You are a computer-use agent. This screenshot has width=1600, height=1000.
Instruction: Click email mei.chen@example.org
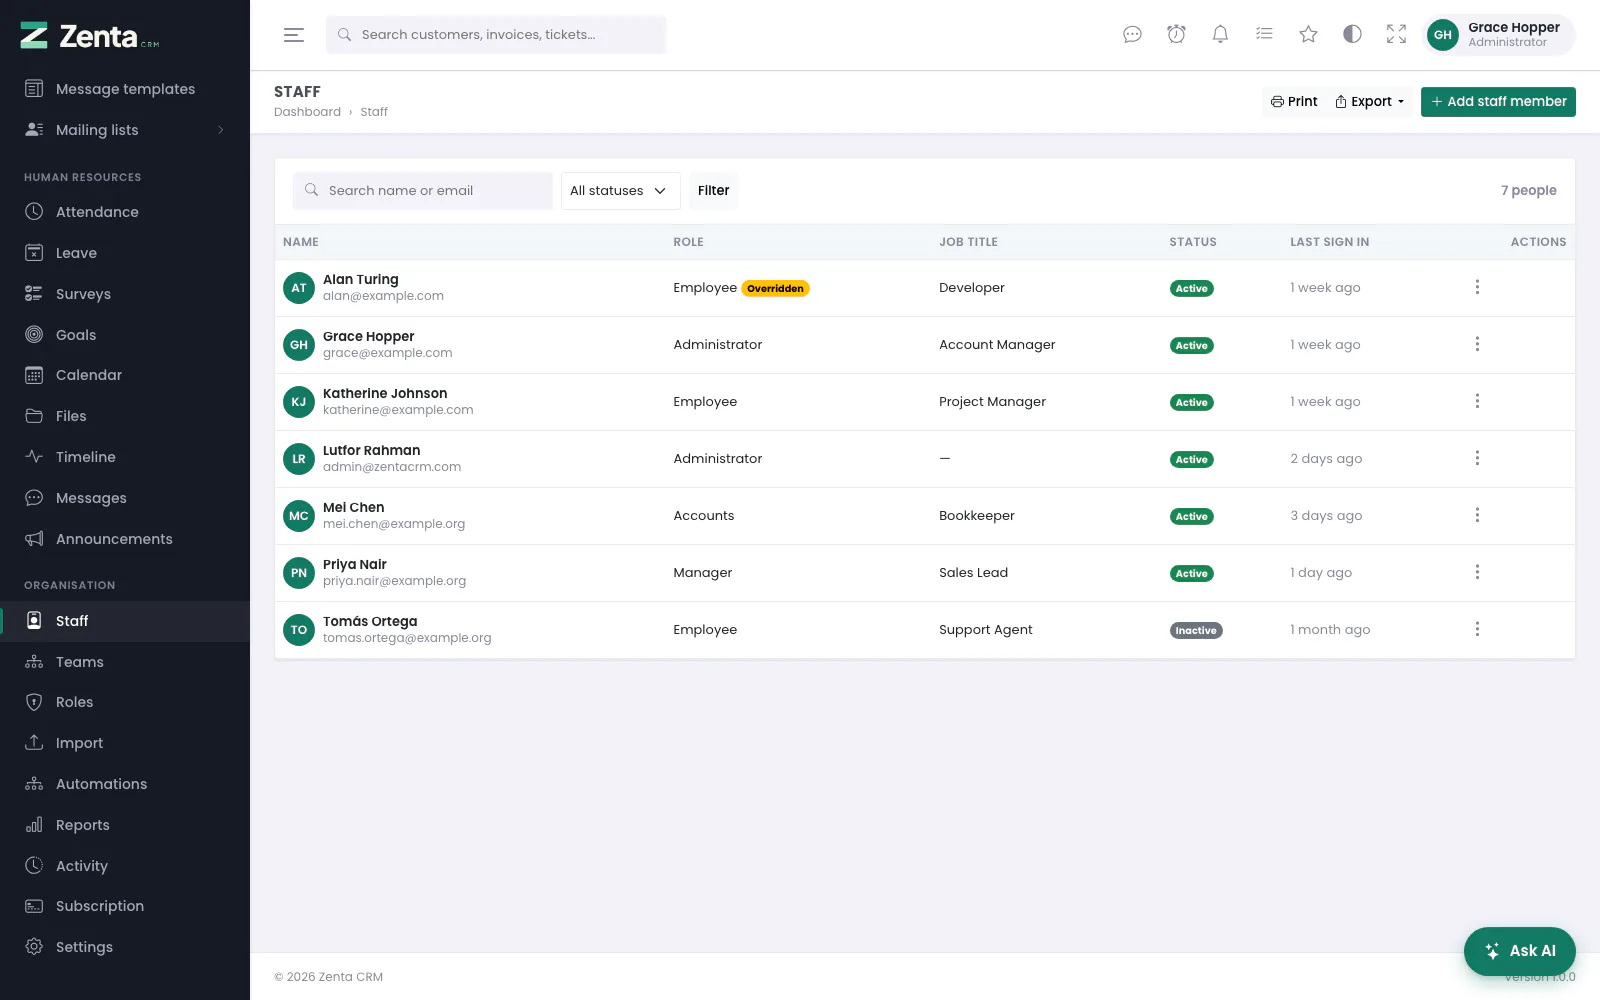(x=394, y=524)
